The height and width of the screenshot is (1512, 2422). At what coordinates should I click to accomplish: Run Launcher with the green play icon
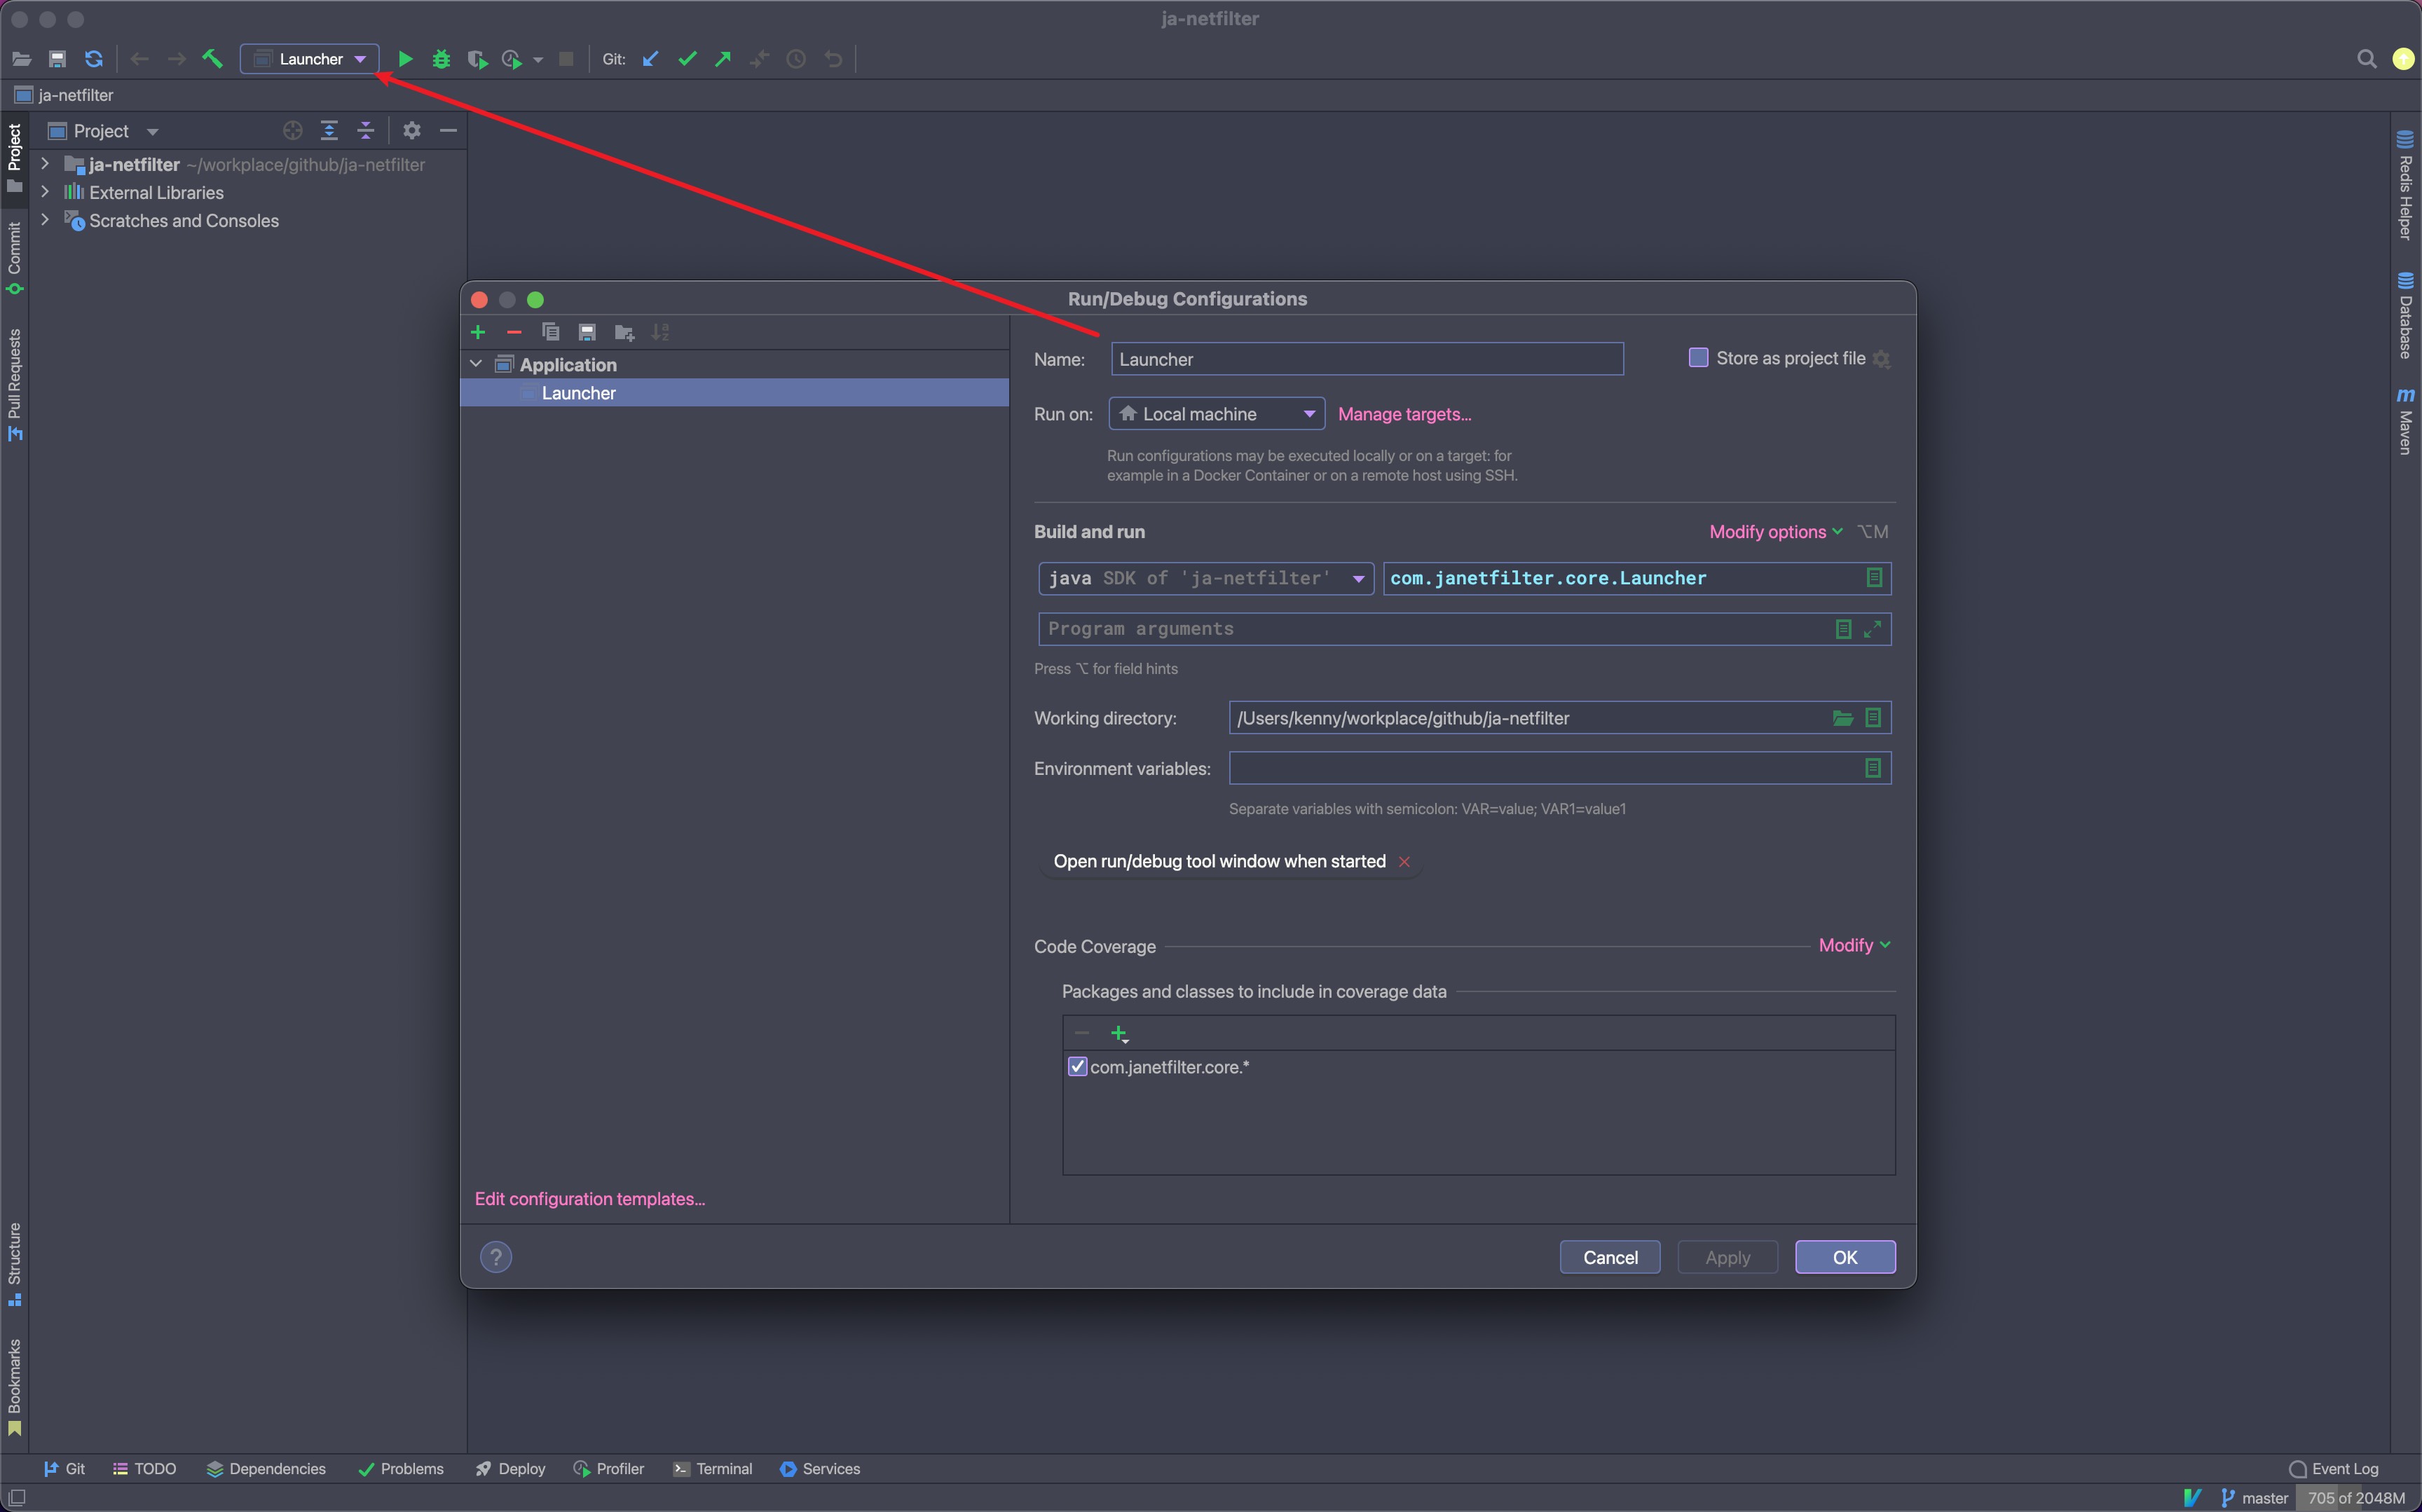pyautogui.click(x=405, y=59)
